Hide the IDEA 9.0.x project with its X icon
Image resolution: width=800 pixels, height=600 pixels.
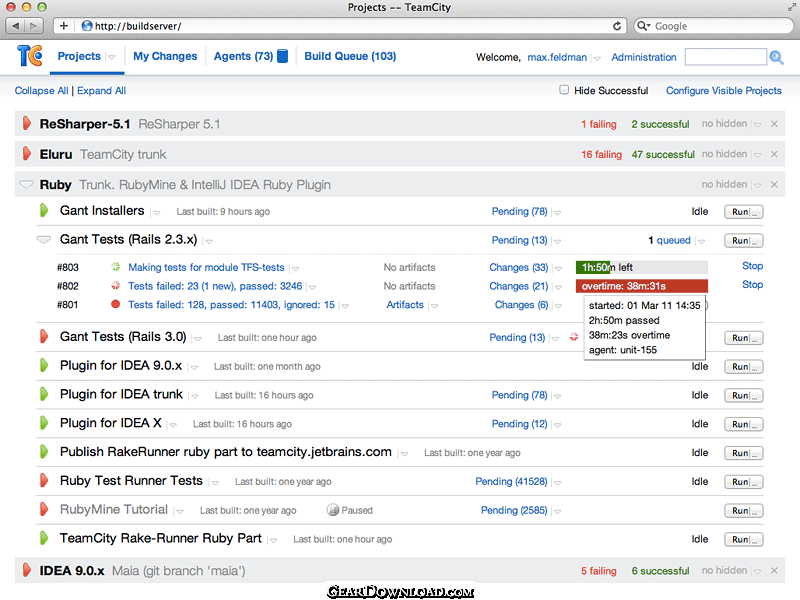[x=774, y=570]
